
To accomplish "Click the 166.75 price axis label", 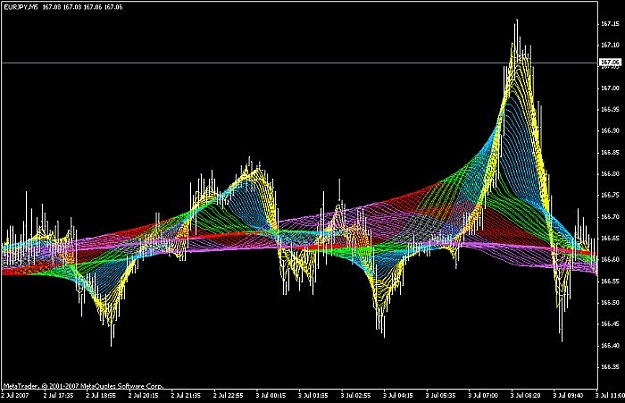I will (610, 195).
